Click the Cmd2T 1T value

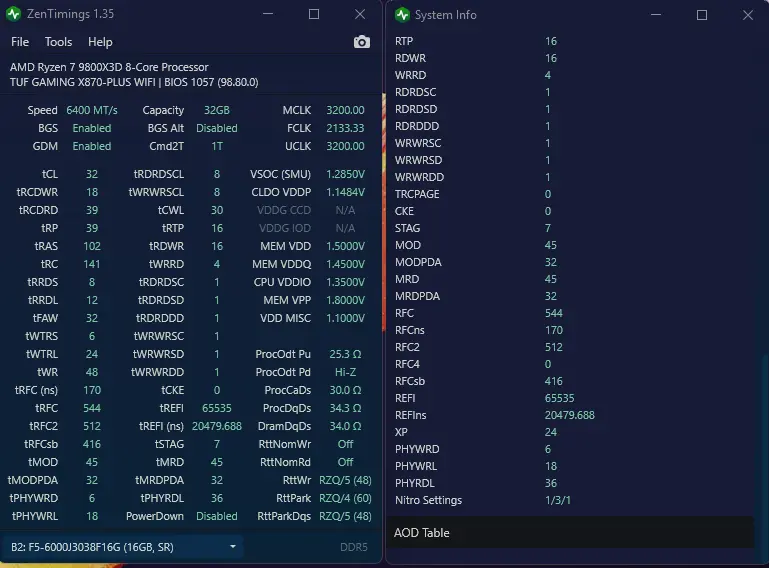[217, 146]
